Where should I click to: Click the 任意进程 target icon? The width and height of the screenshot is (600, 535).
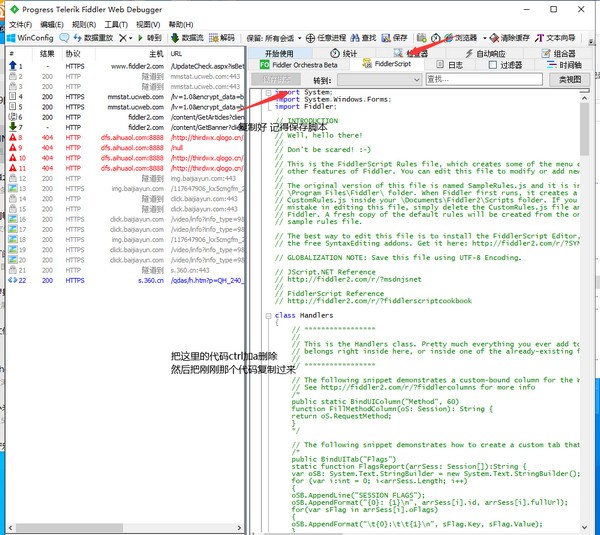tap(311, 37)
